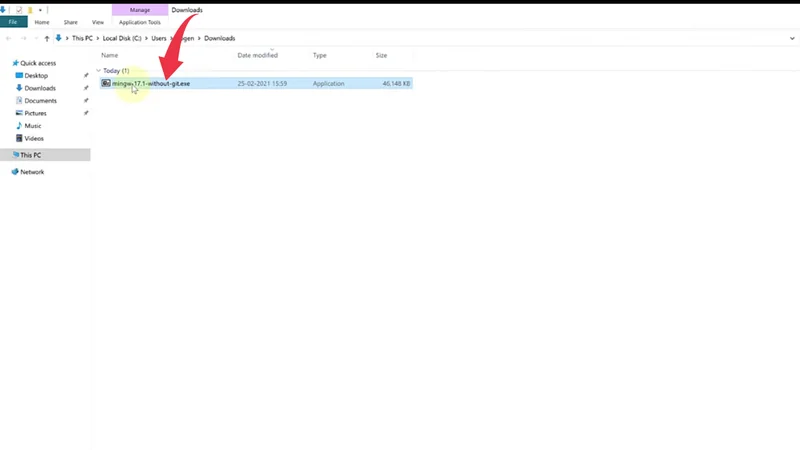Open the File menu
Screen dimensions: 800x450
point(13,21)
